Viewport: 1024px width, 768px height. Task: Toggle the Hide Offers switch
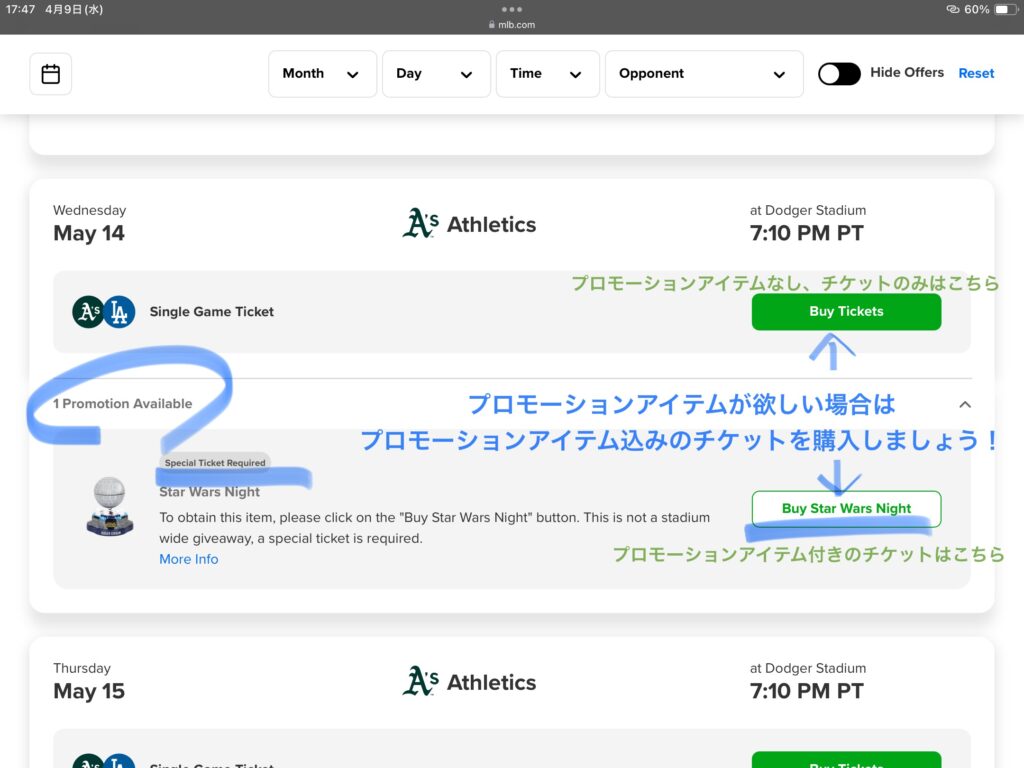[x=839, y=74]
